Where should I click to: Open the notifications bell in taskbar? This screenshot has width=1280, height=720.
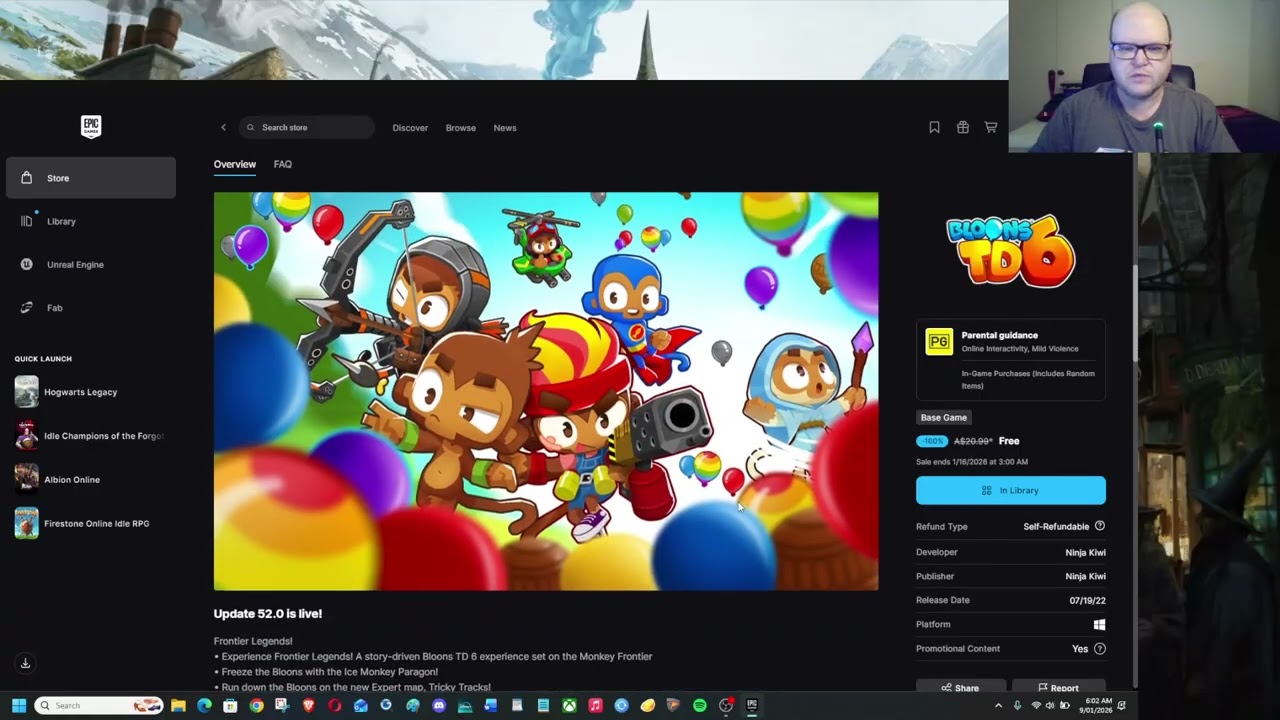(1121, 705)
